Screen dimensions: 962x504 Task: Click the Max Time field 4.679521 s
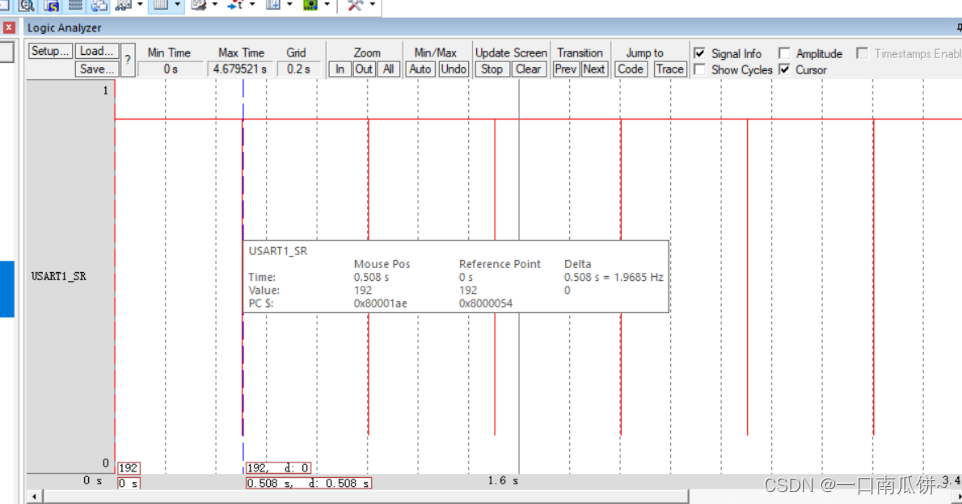point(240,69)
